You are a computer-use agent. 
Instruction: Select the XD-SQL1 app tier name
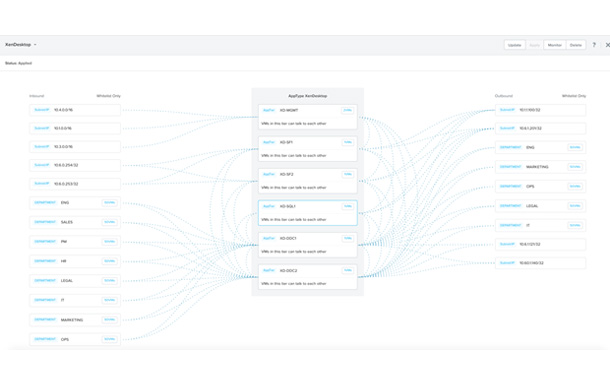coord(287,207)
